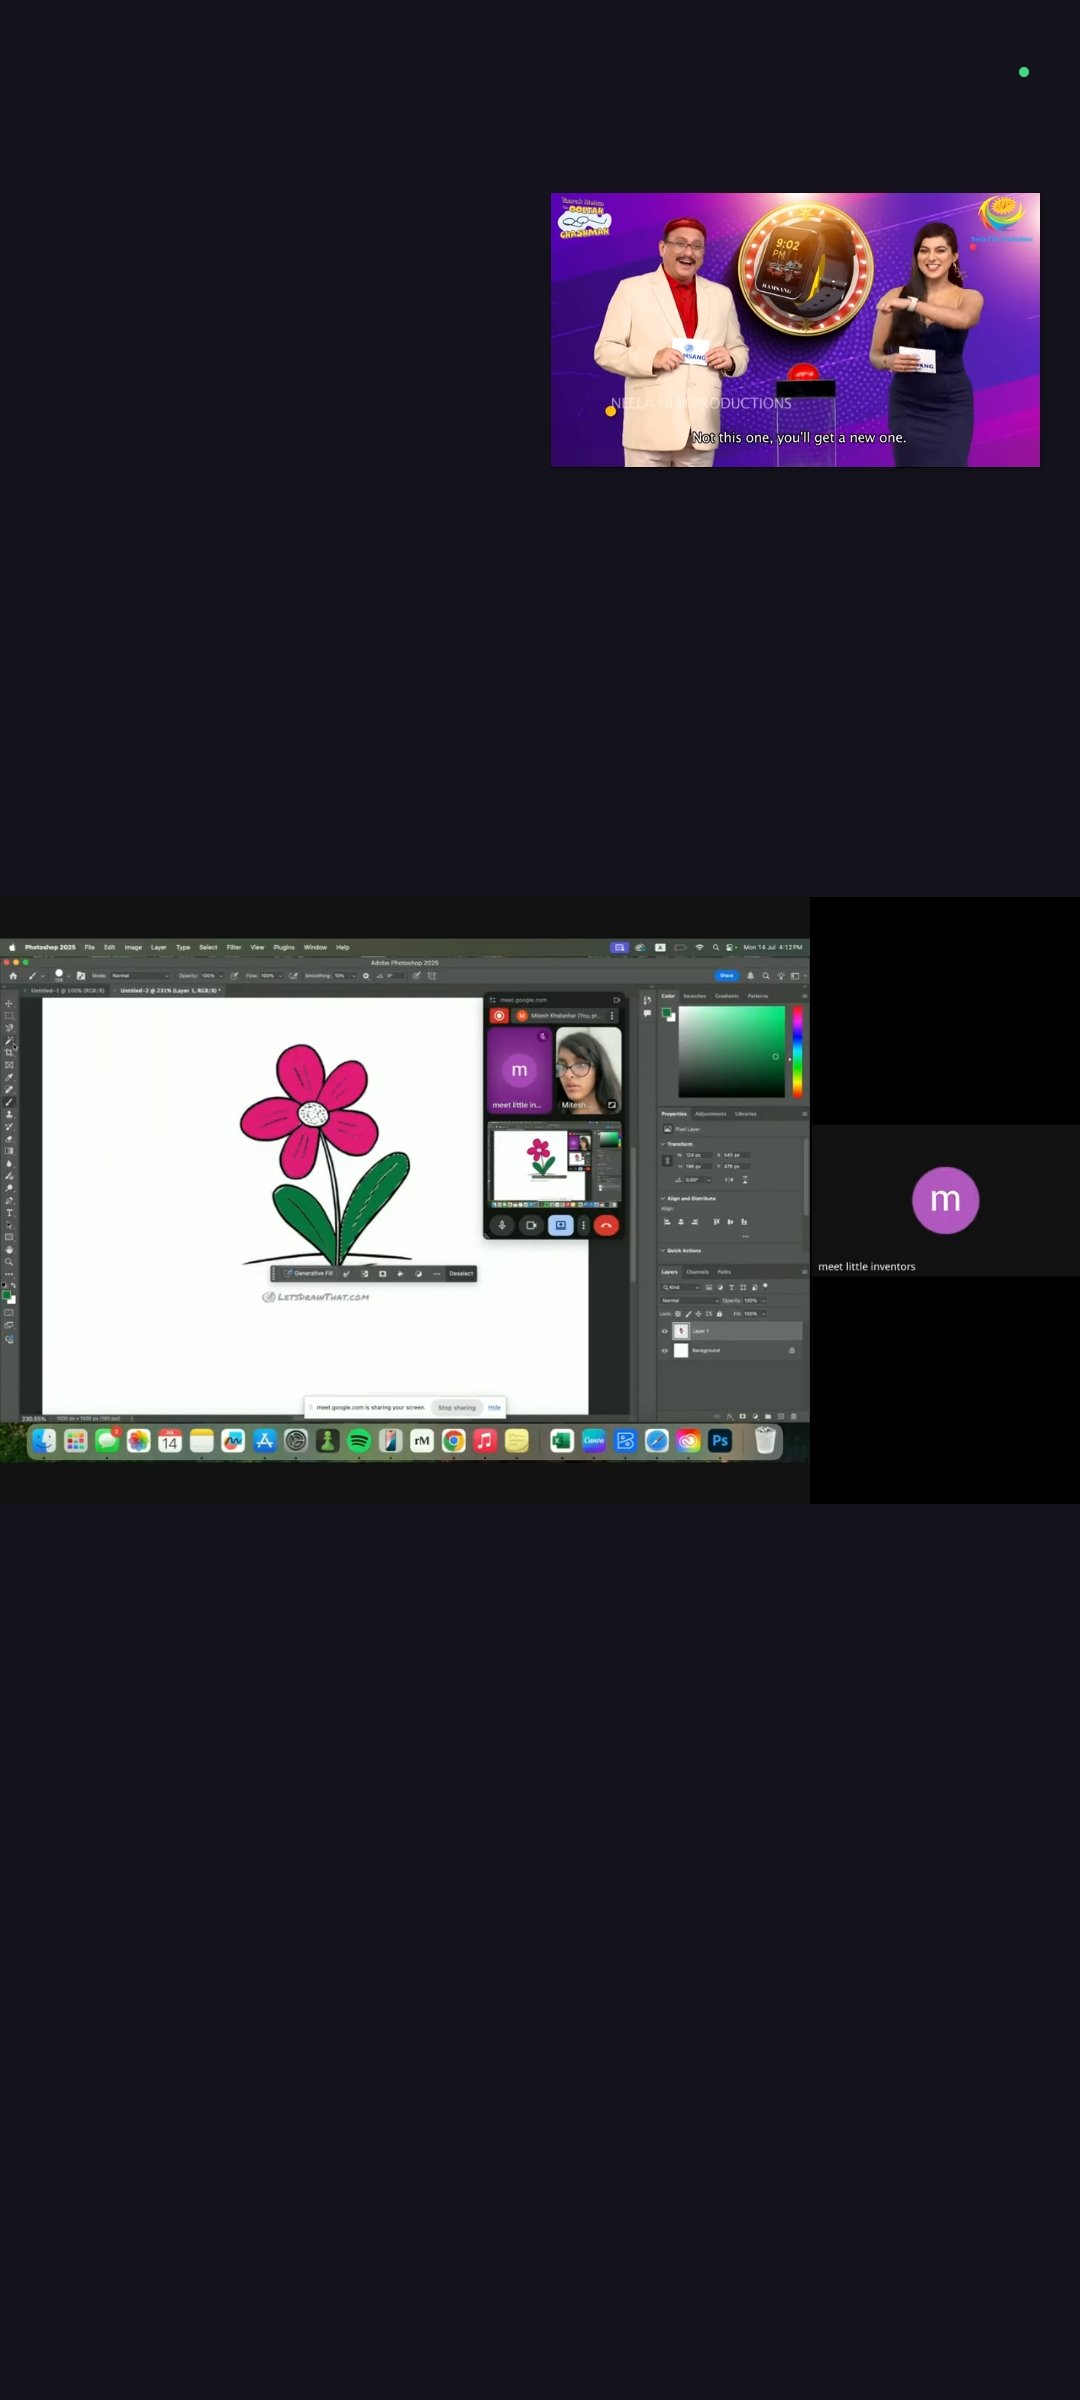The height and width of the screenshot is (2400, 1080).
Task: Click the blue Share button
Action: coord(726,975)
